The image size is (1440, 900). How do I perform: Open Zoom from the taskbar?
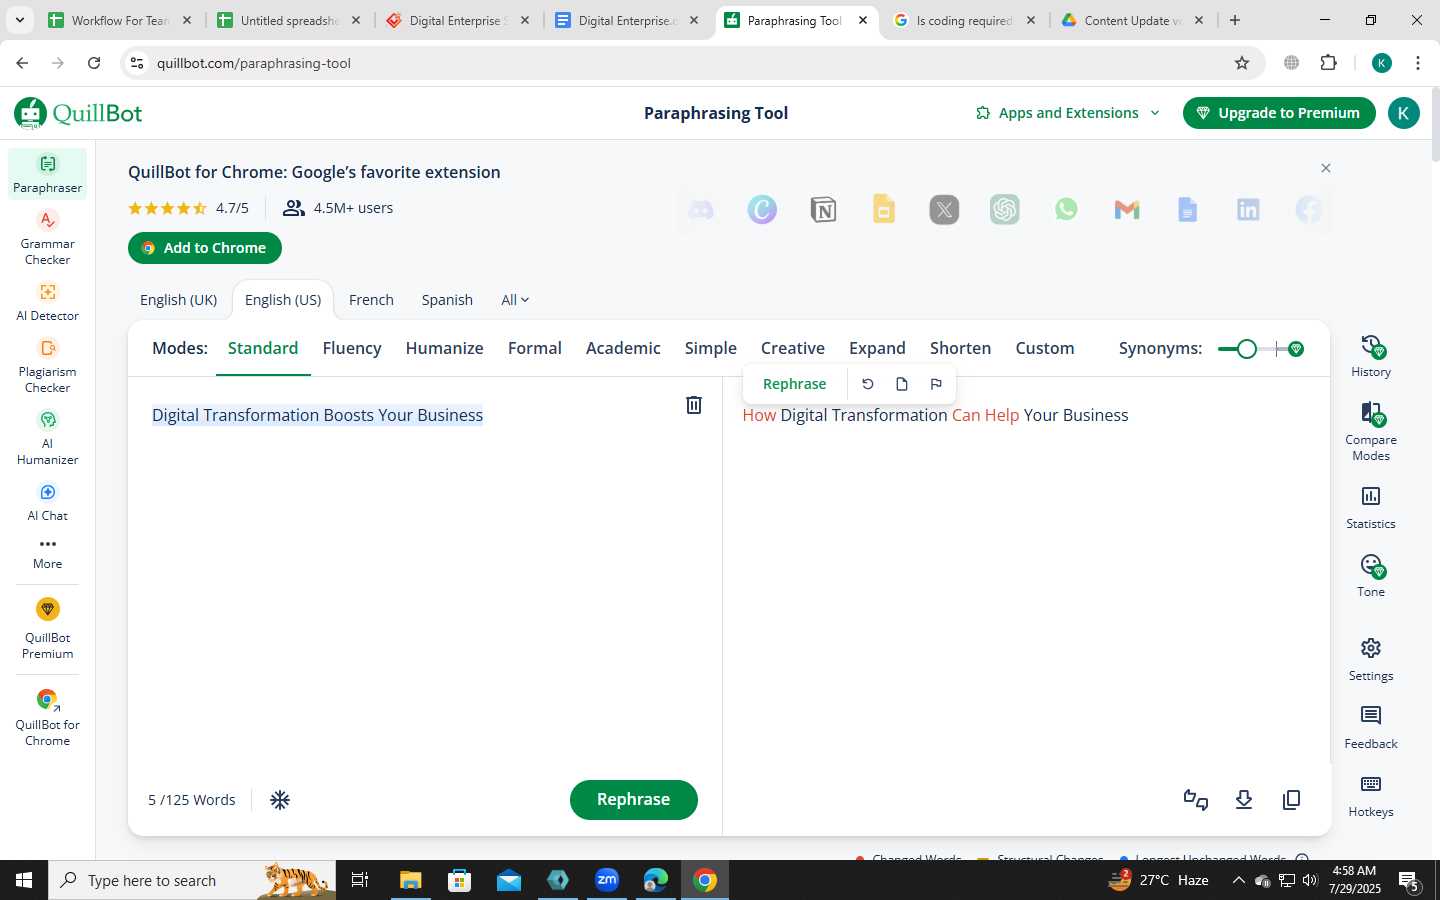point(607,880)
